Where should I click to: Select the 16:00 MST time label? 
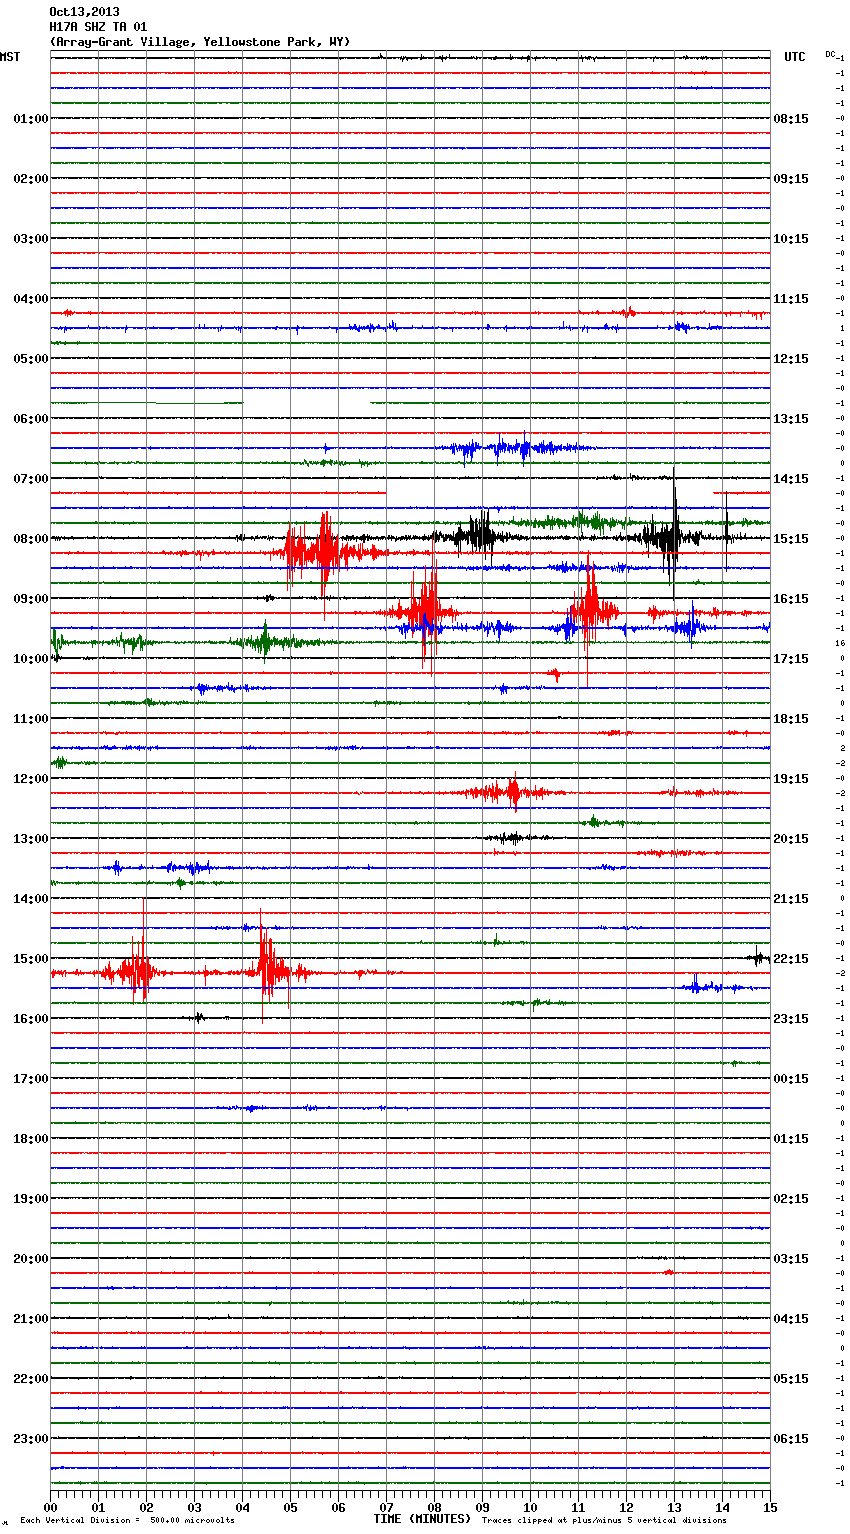(31, 1019)
